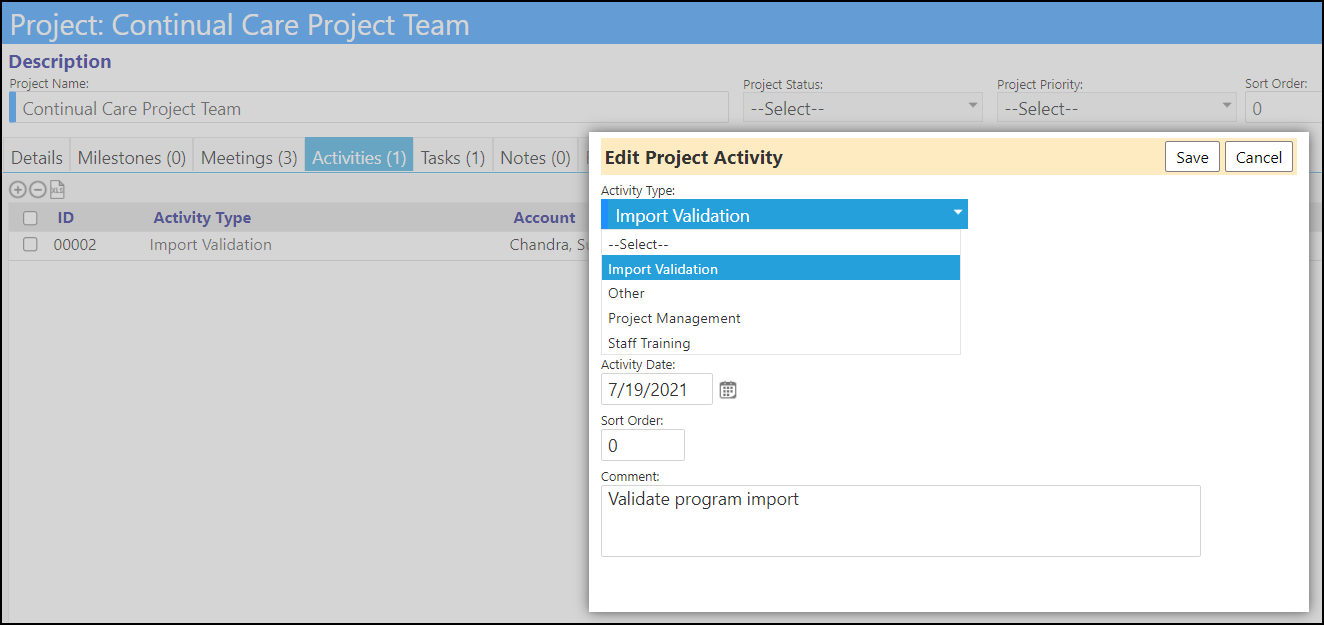This screenshot has height=625, width=1324.
Task: Click the Comment text area
Action: (900, 521)
